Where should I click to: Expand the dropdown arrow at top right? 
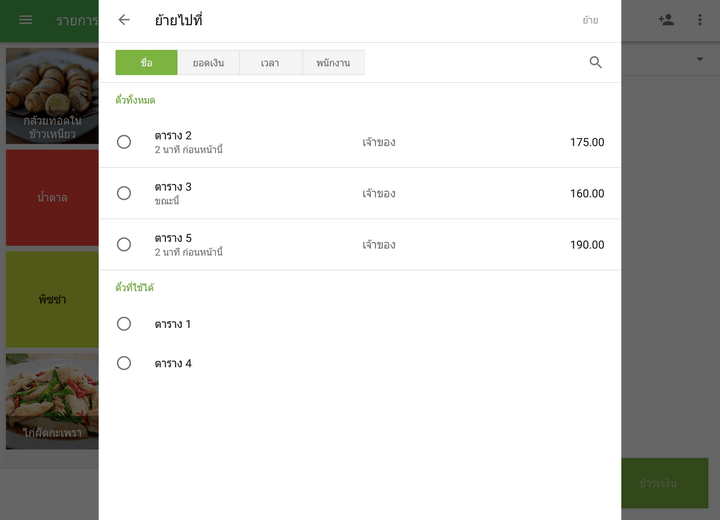(x=700, y=60)
